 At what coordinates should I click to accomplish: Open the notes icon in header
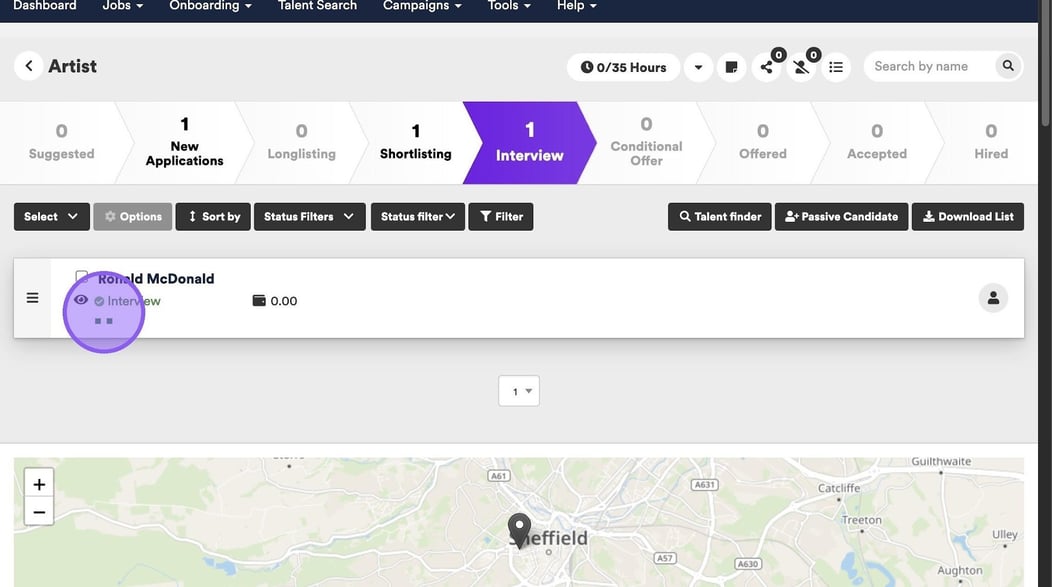[x=731, y=67]
